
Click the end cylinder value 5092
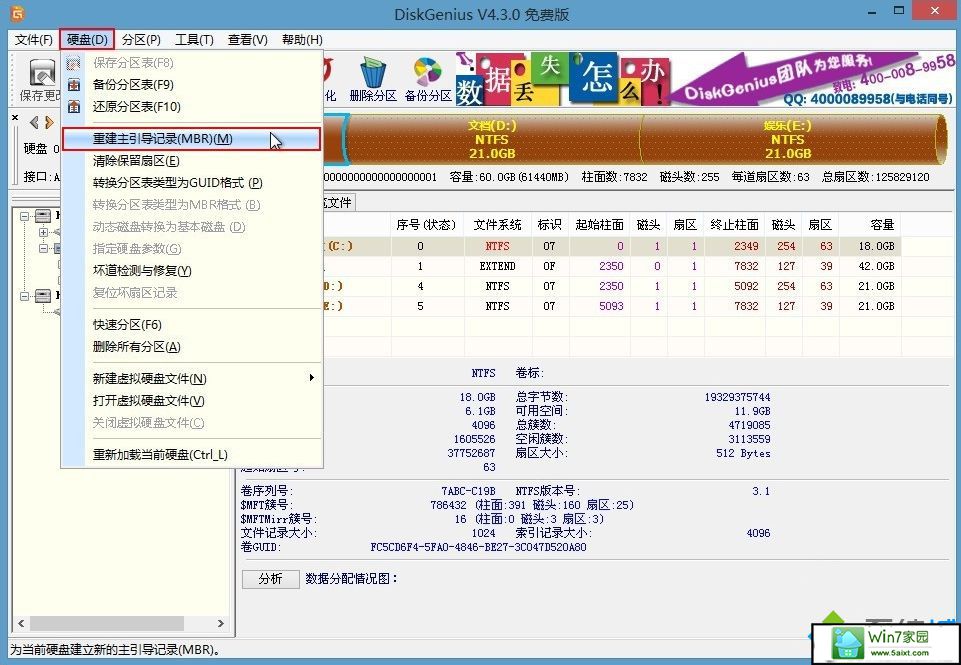point(746,286)
